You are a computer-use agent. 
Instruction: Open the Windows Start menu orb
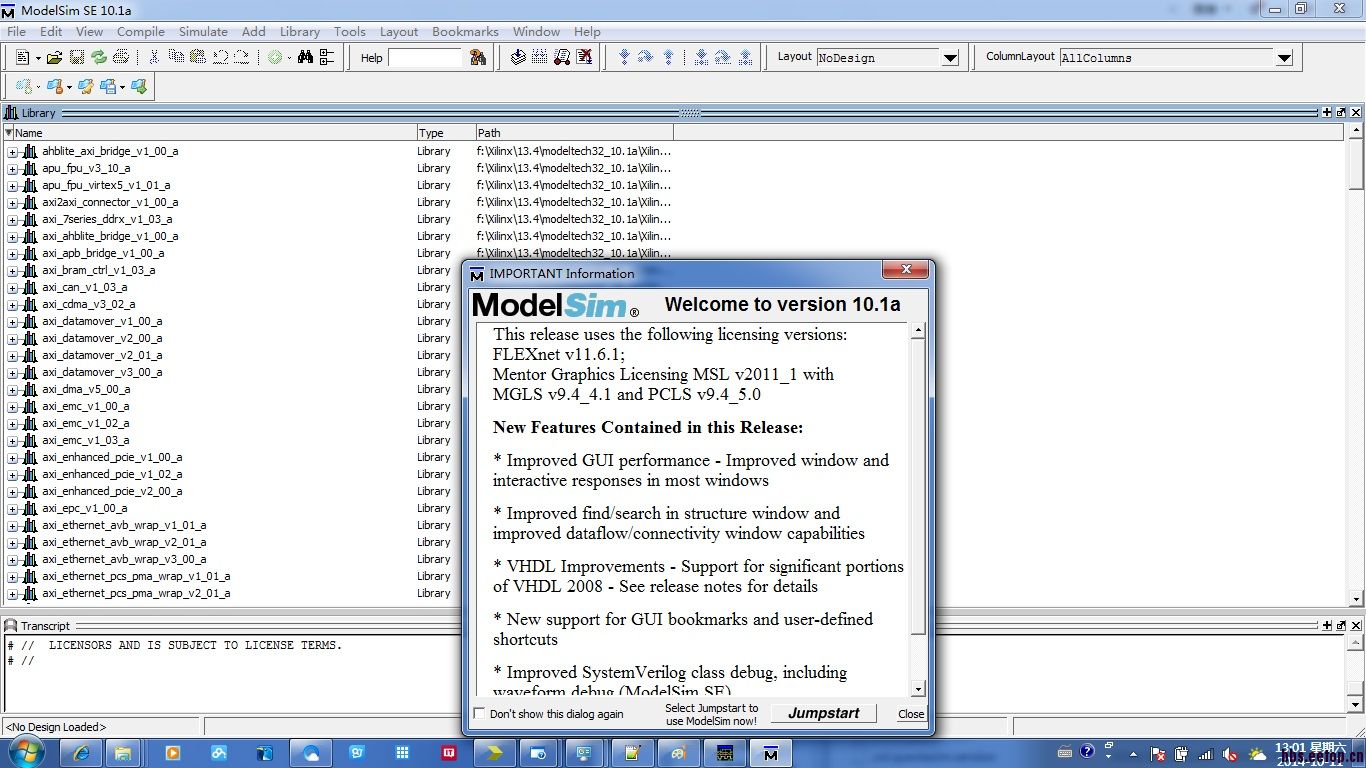tap(24, 752)
